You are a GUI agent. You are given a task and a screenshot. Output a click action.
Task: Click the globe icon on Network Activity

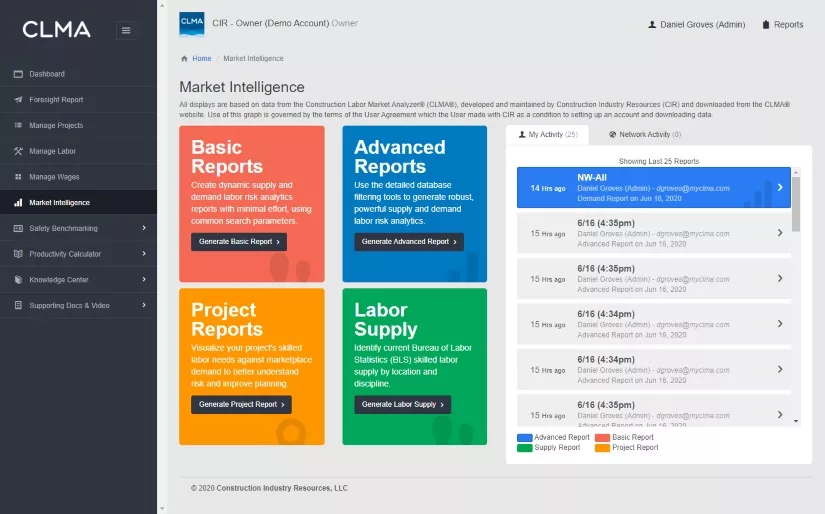pyautogui.click(x=612, y=135)
